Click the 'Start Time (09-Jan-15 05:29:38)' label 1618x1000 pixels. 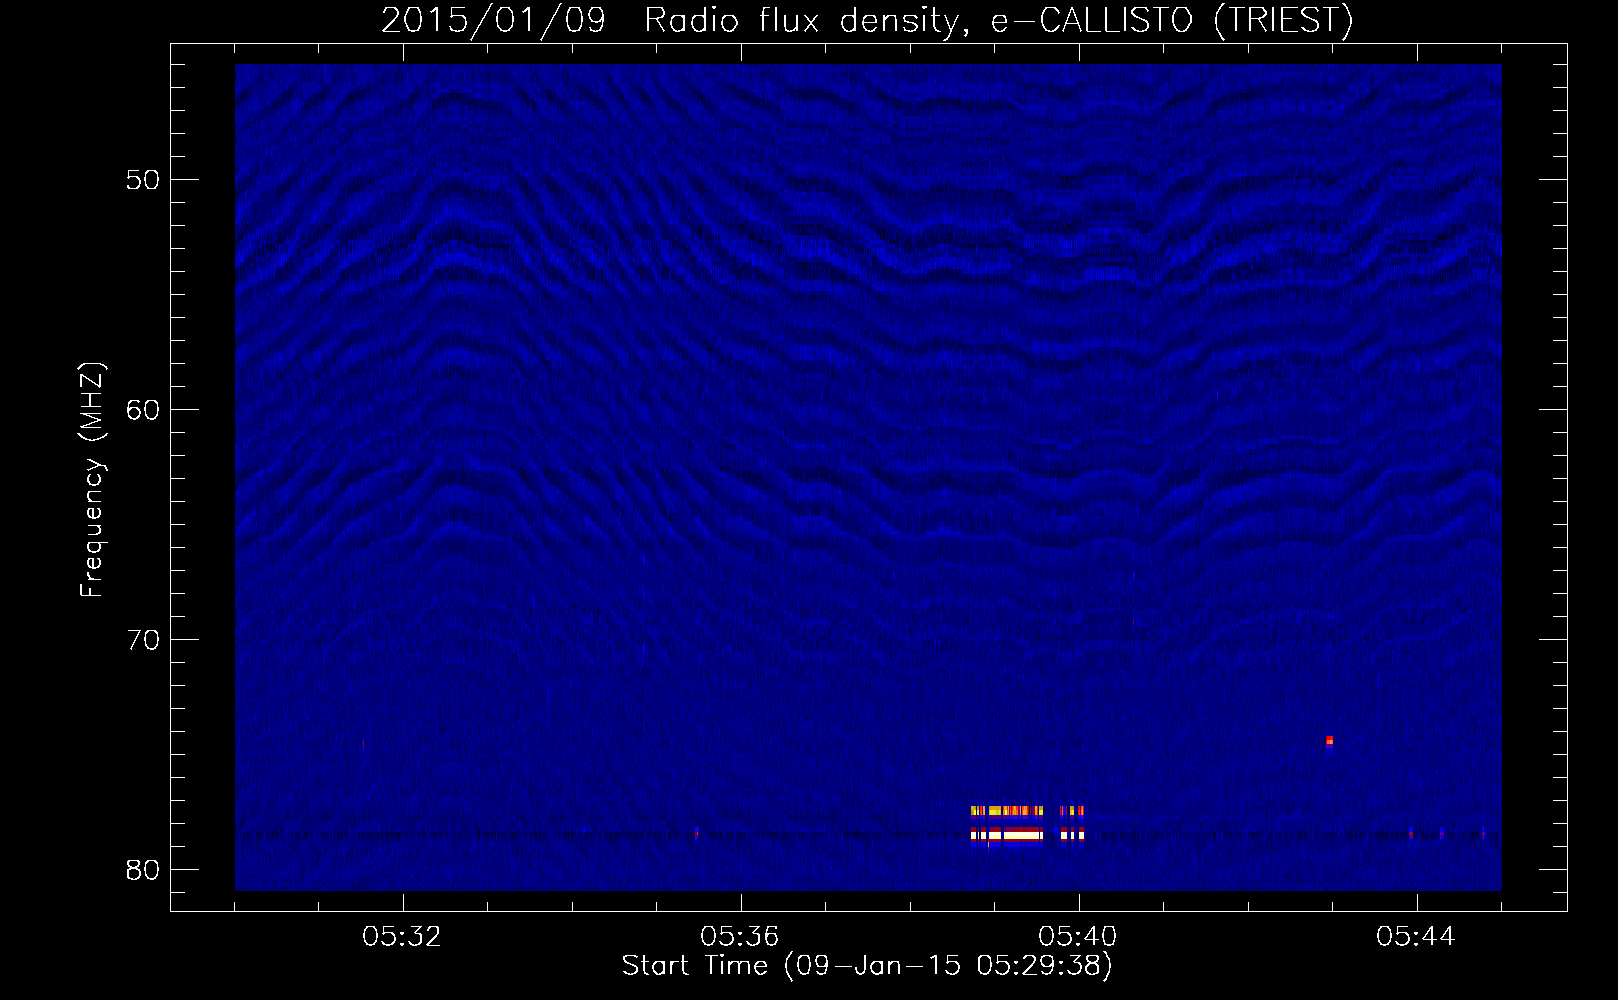click(867, 966)
